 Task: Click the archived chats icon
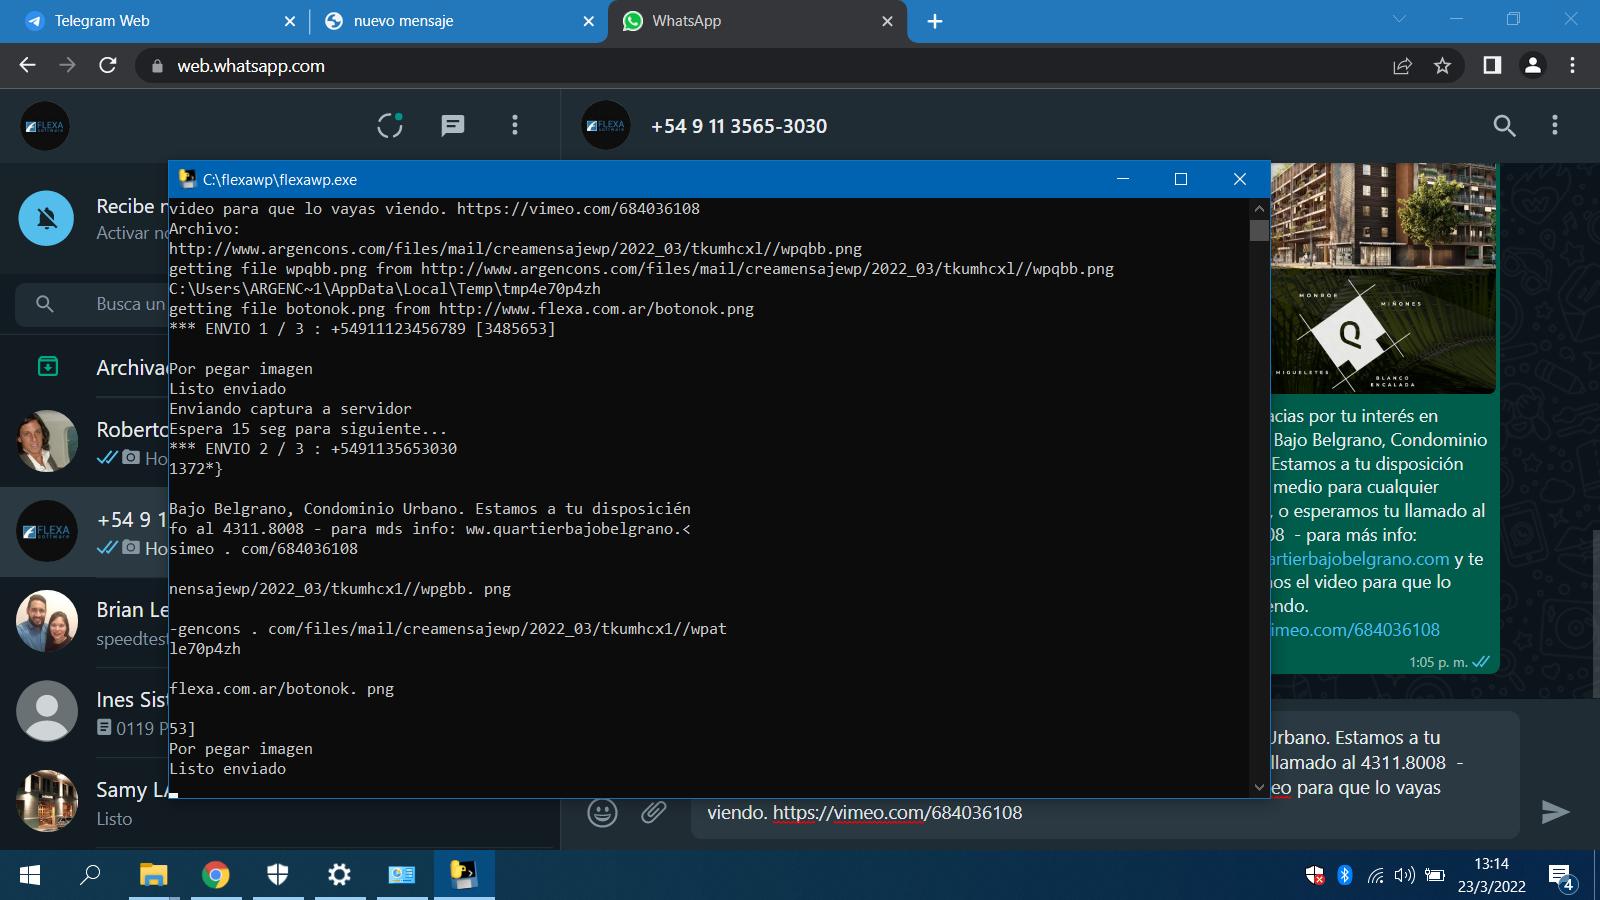(47, 366)
